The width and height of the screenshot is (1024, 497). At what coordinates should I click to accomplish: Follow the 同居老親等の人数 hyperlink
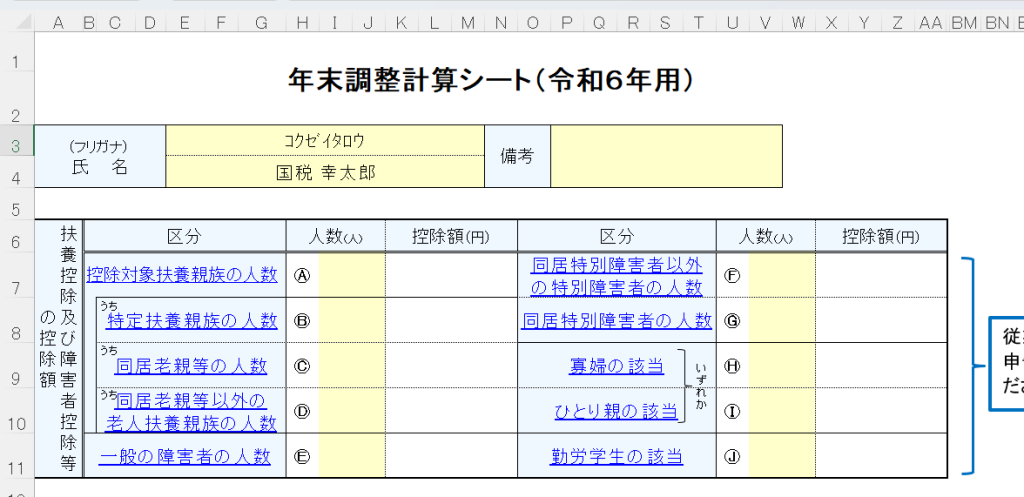coord(192,366)
